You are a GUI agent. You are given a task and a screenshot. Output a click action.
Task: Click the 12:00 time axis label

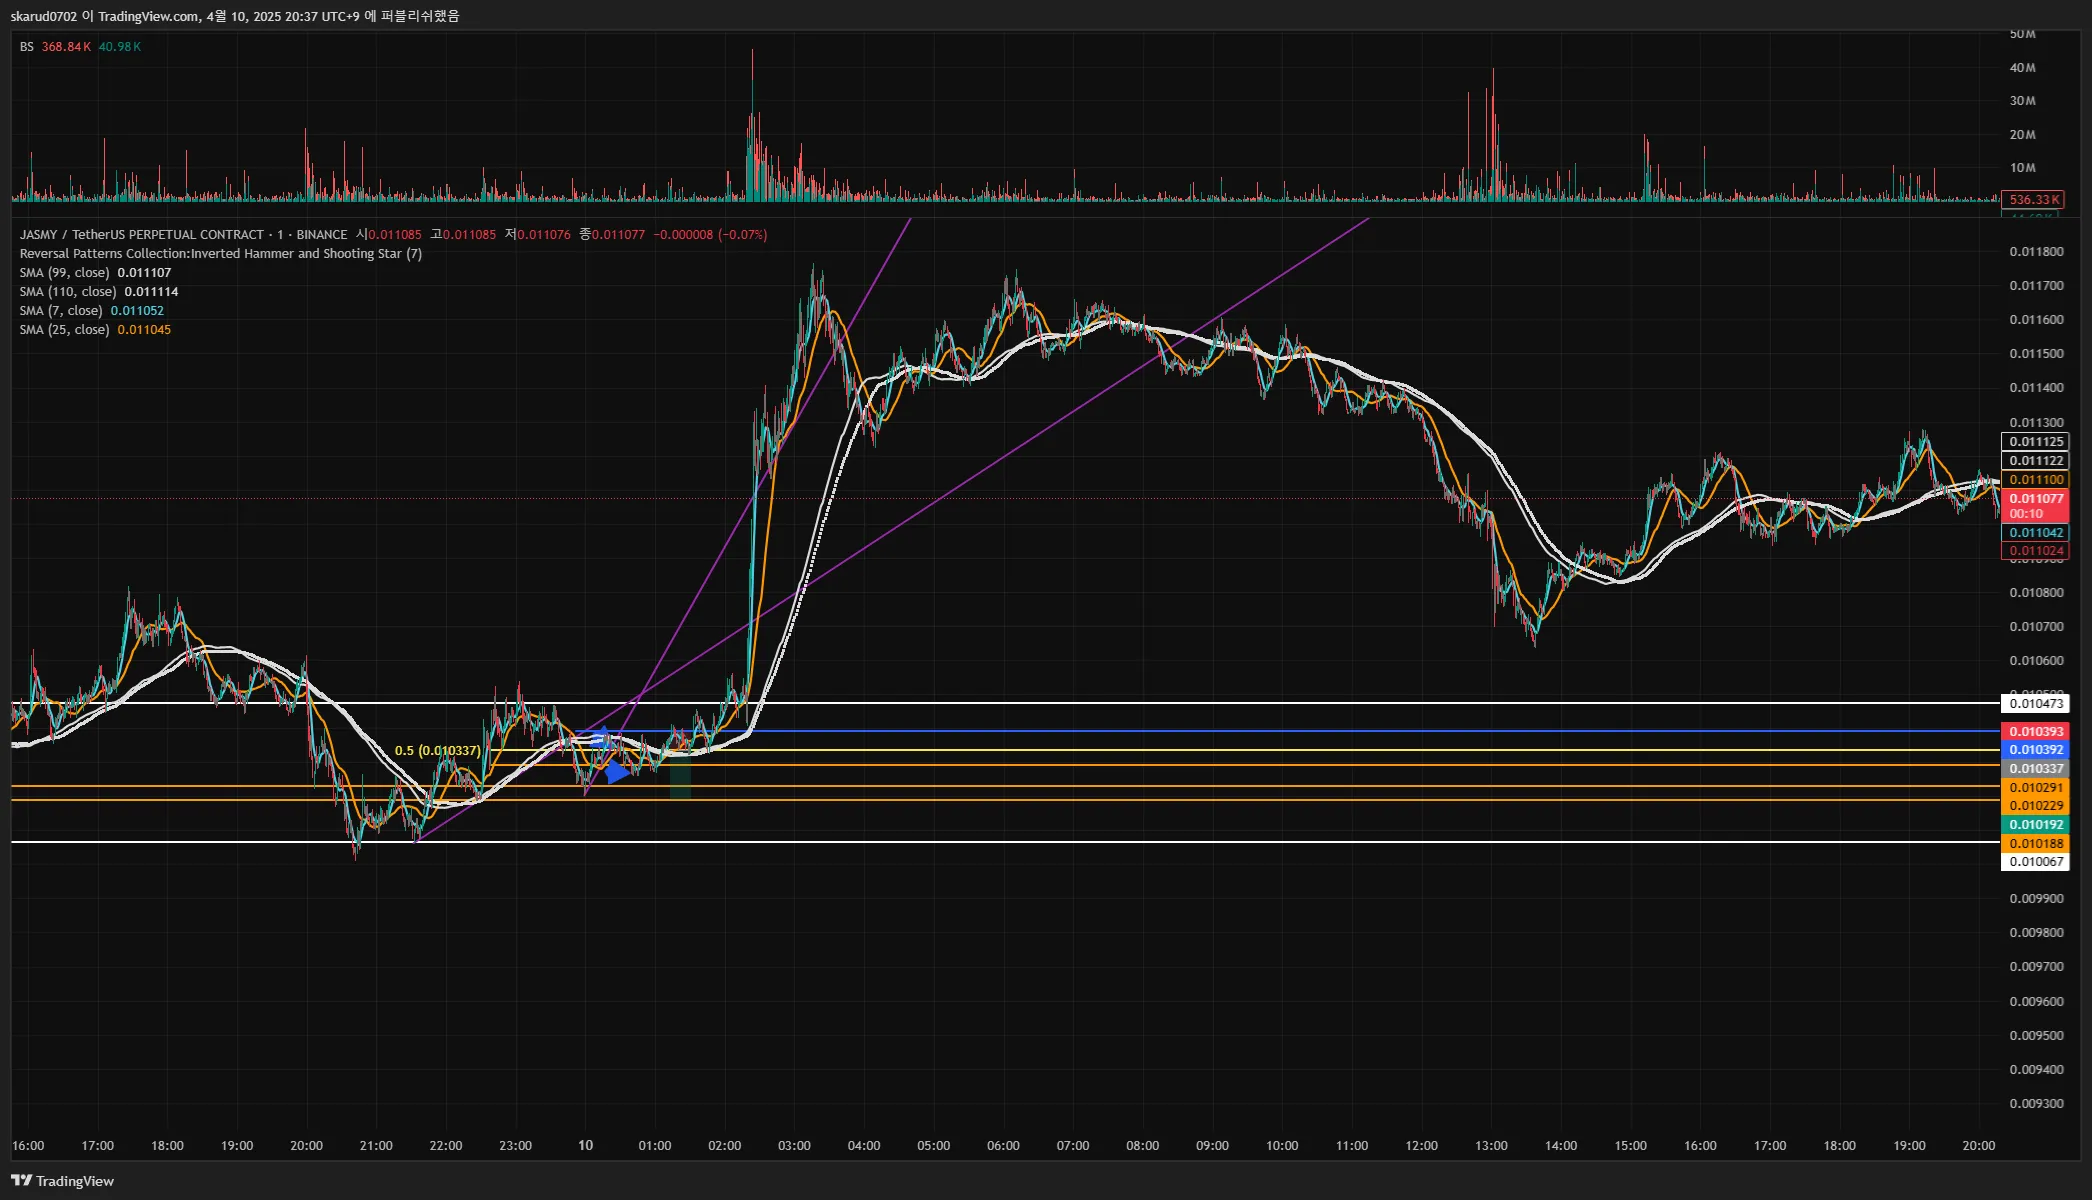coord(1421,1145)
